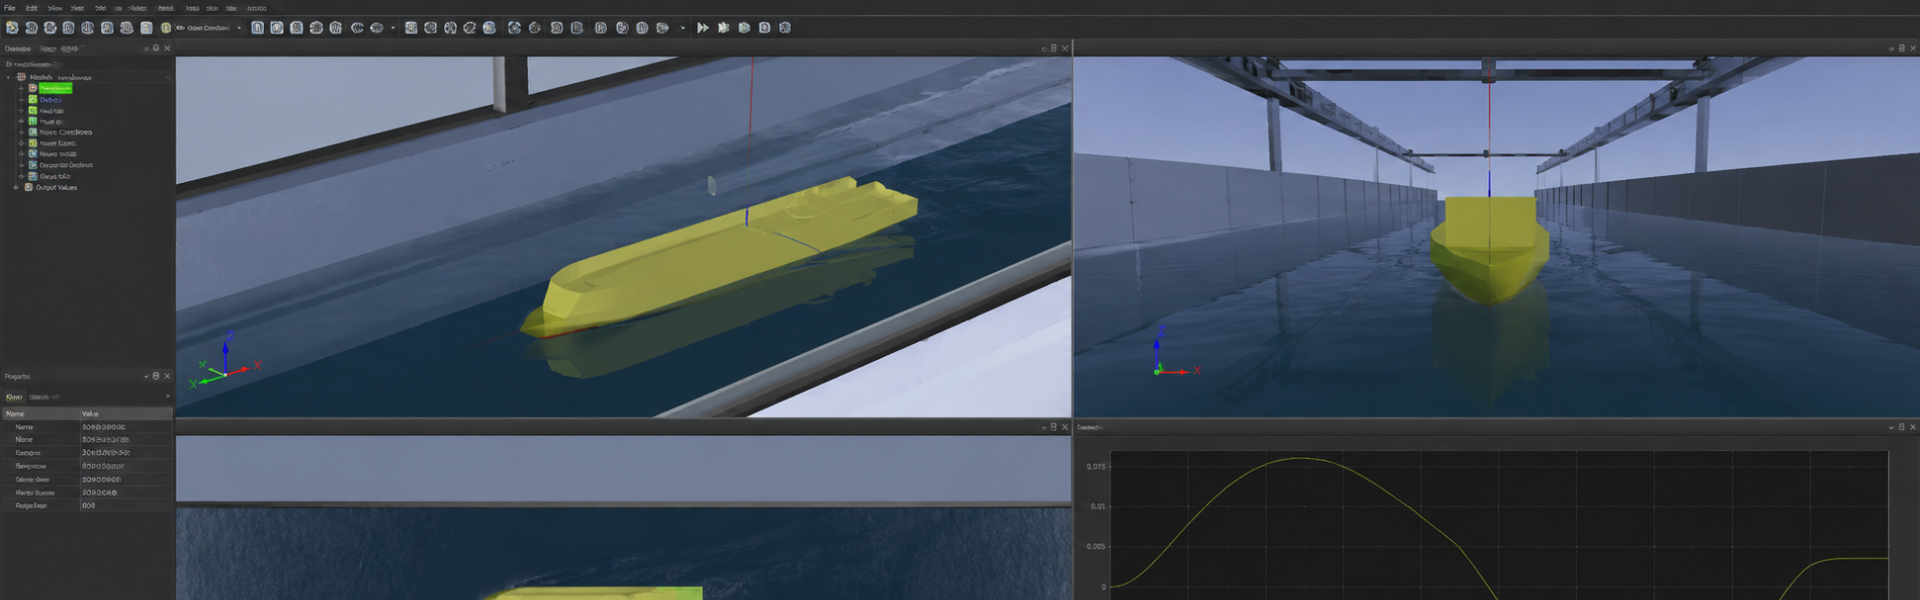The height and width of the screenshot is (600, 1920).
Task: Select the Output Values tree item
Action: coord(56,187)
